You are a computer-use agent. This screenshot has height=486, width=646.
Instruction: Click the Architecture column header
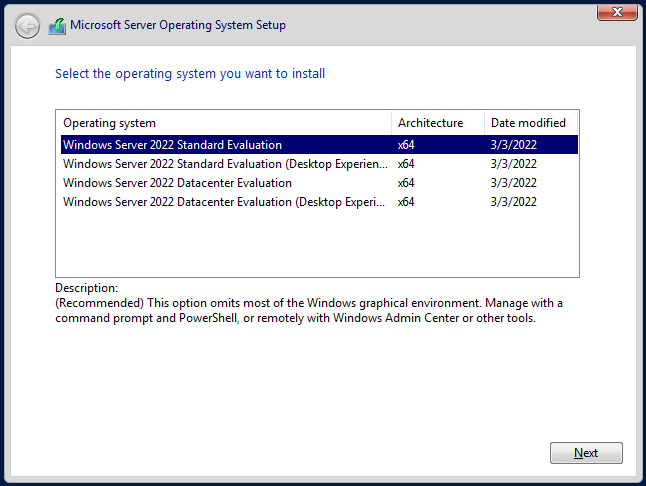tap(438, 123)
